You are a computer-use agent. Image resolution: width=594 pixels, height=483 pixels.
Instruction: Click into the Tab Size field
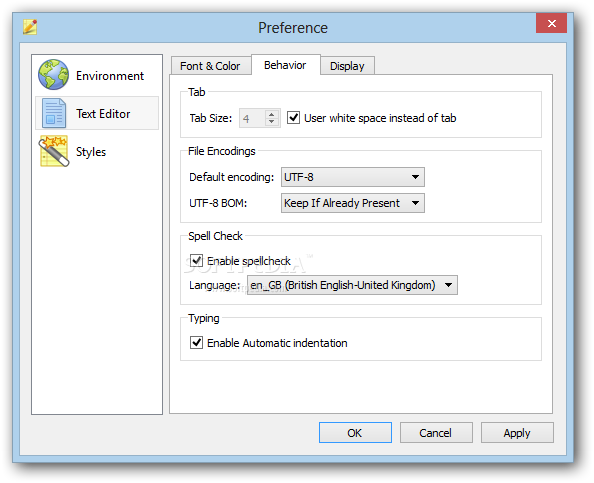pos(252,118)
